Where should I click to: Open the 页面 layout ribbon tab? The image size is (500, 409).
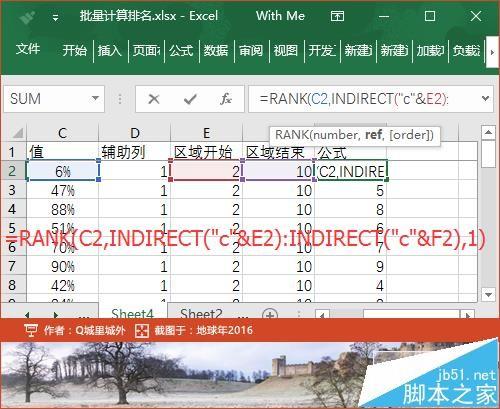(x=146, y=50)
